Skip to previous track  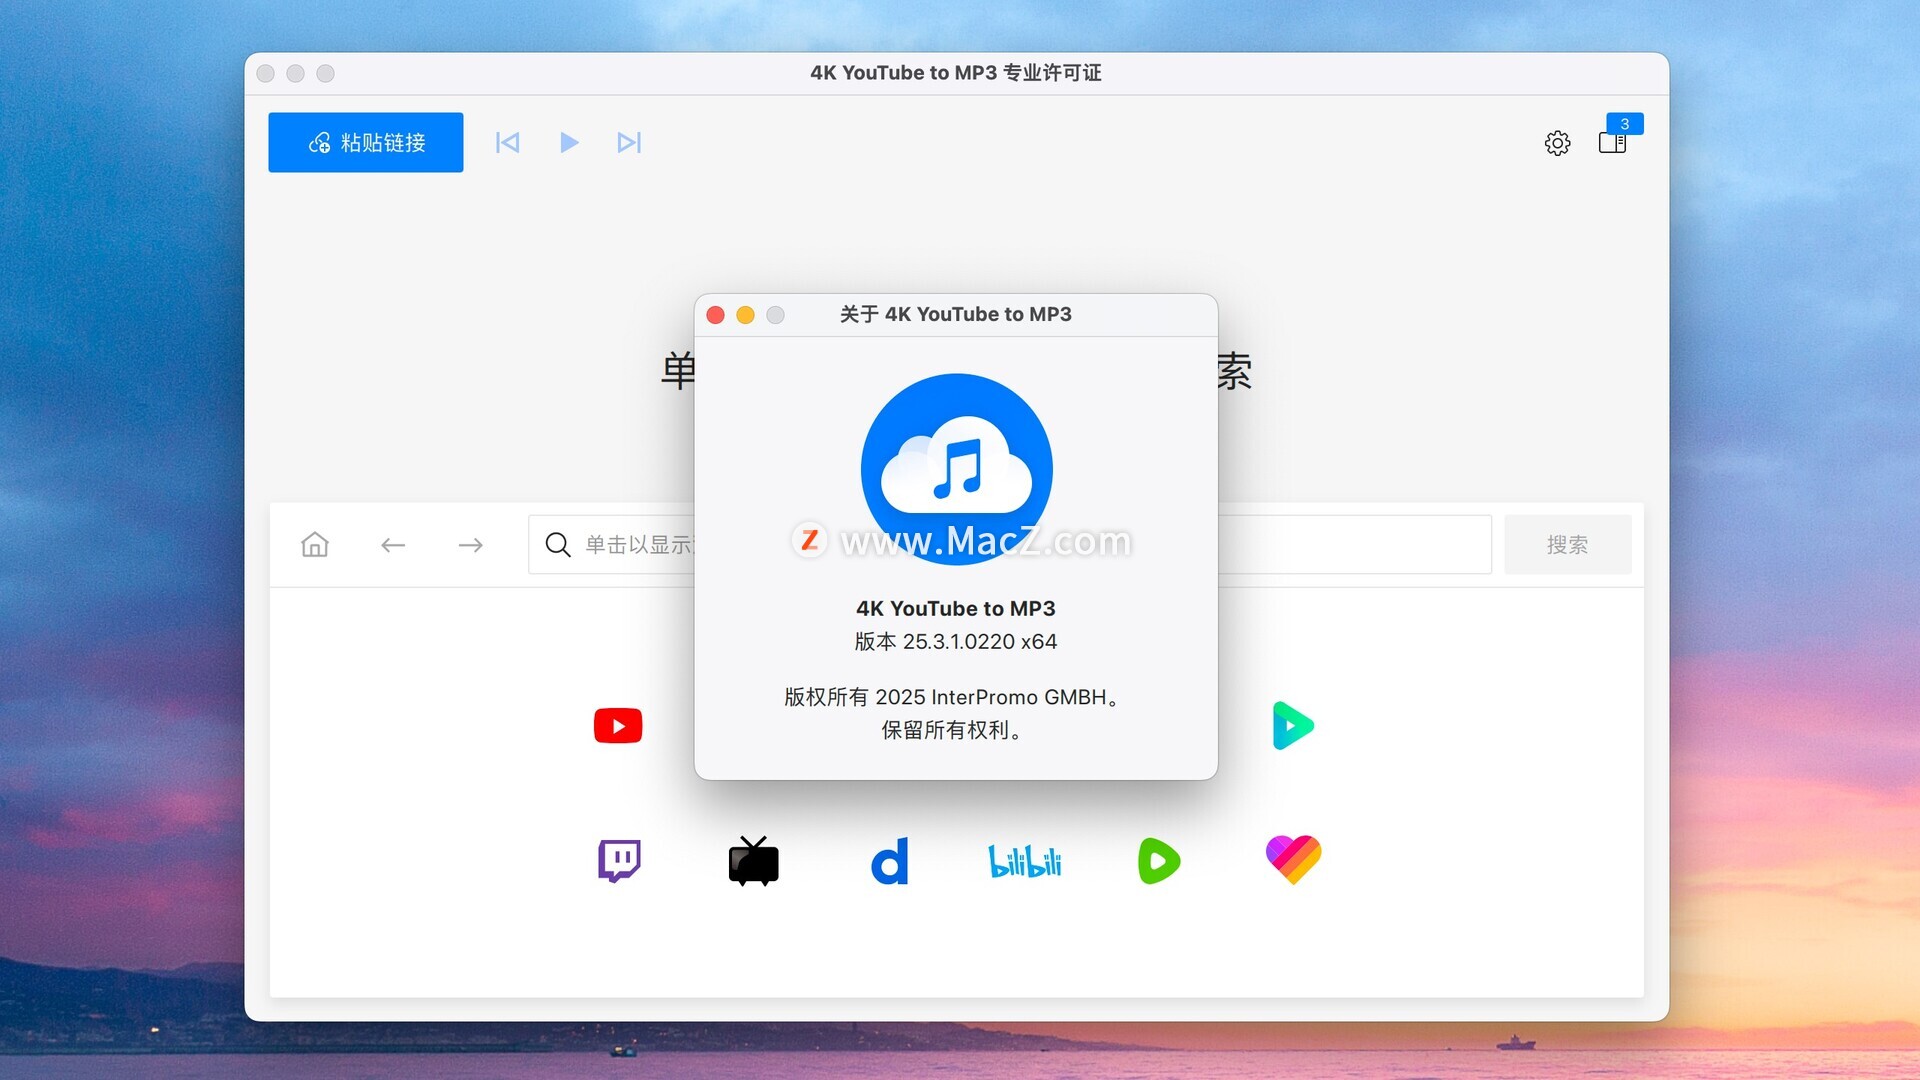pyautogui.click(x=508, y=142)
